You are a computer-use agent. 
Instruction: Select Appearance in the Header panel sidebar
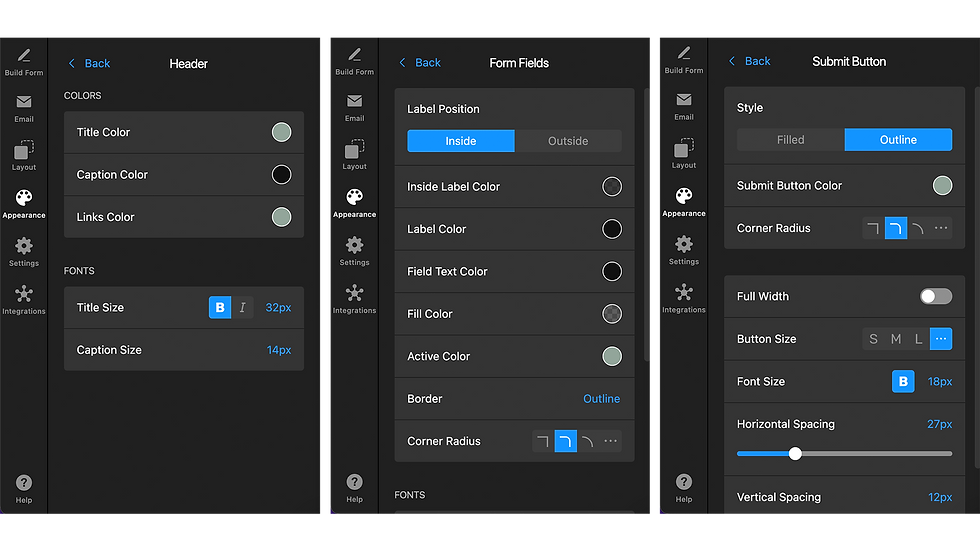pyautogui.click(x=24, y=204)
